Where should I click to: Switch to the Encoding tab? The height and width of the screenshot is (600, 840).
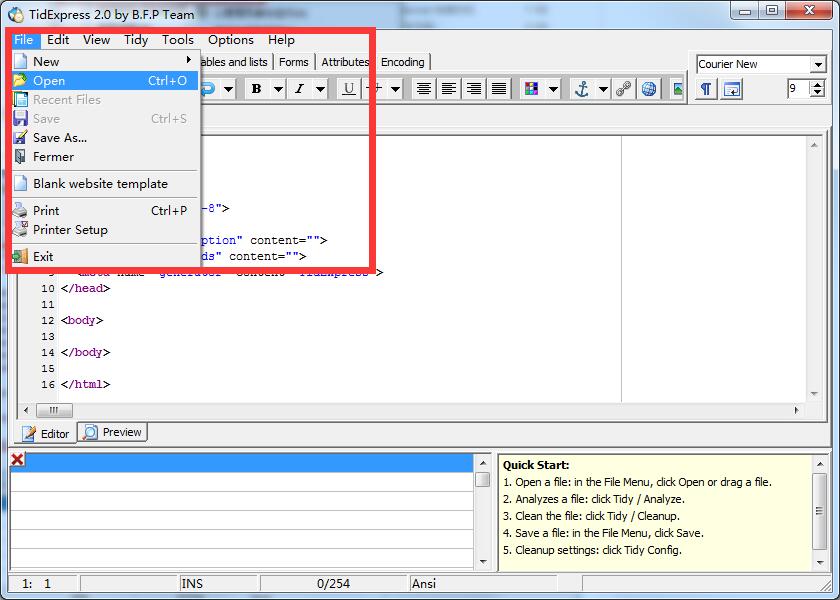pos(403,62)
